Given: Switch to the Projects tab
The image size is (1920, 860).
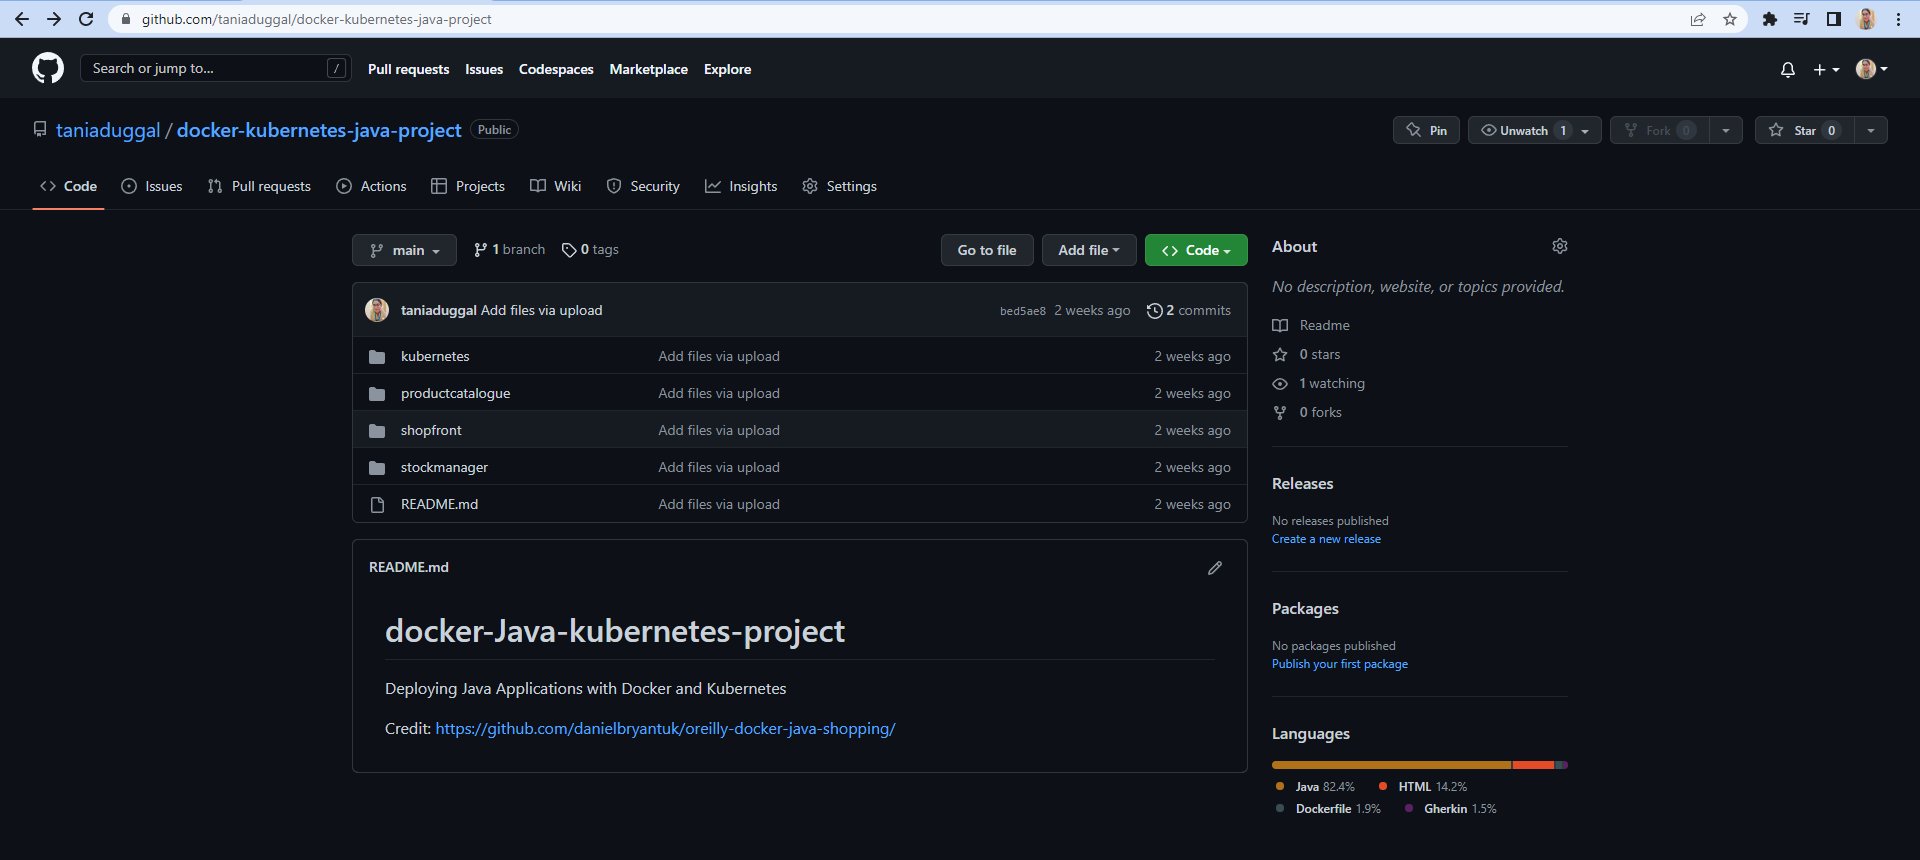Looking at the screenshot, I should point(468,186).
